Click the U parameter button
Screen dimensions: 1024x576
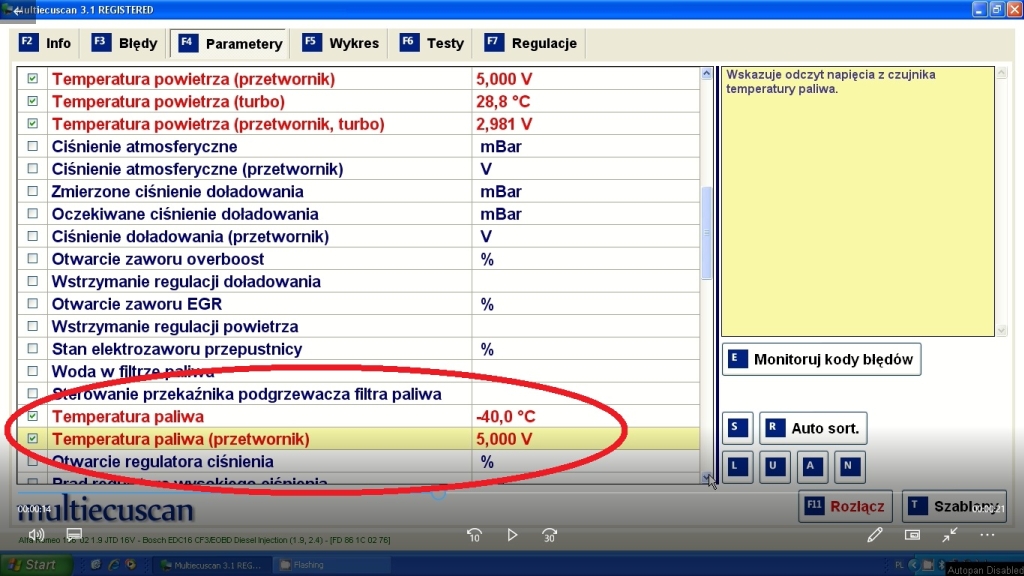click(x=774, y=466)
